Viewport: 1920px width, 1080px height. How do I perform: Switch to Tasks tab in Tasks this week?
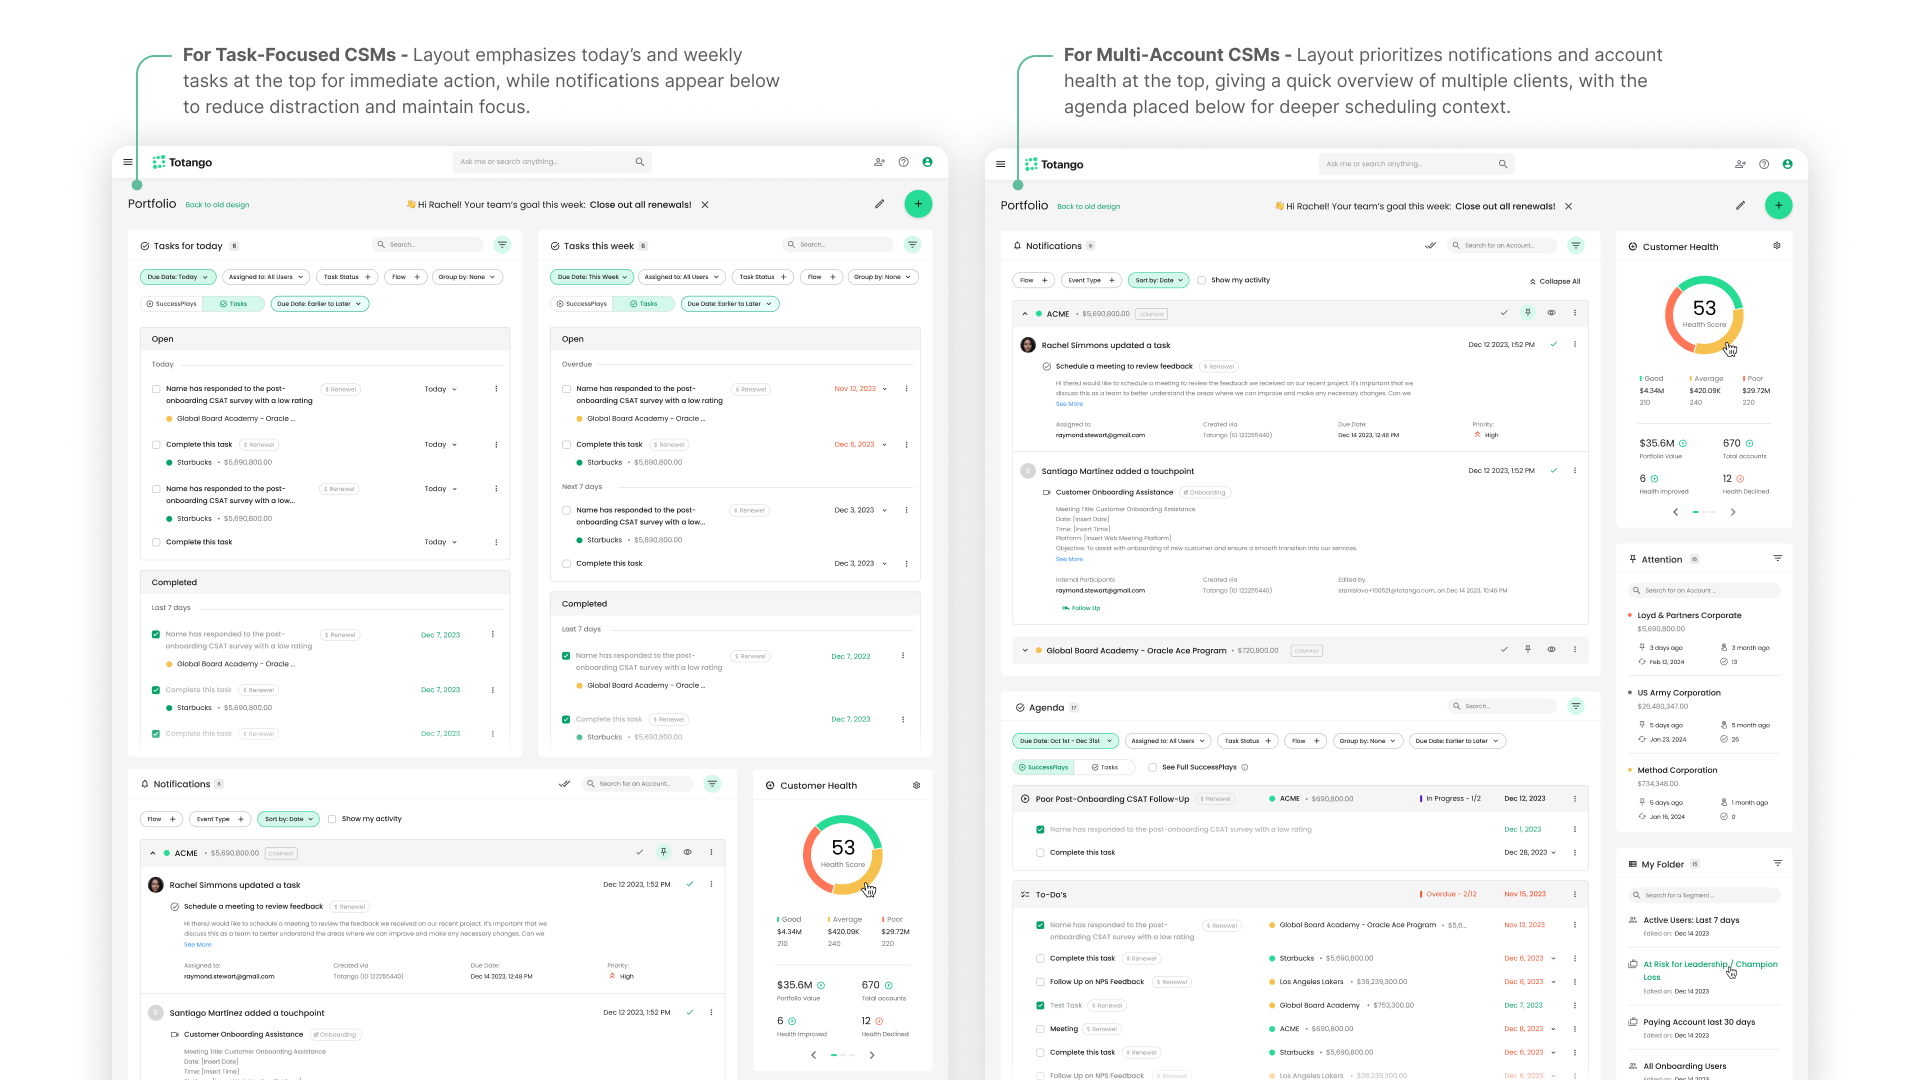643,304
